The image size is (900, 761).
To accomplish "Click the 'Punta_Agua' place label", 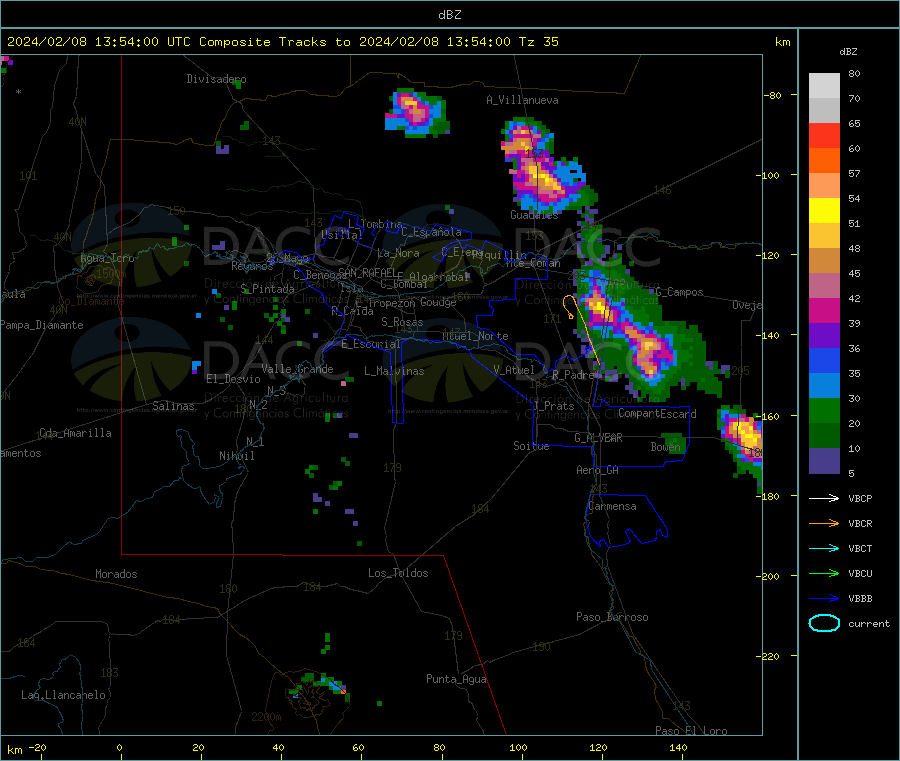I will pyautogui.click(x=456, y=679).
